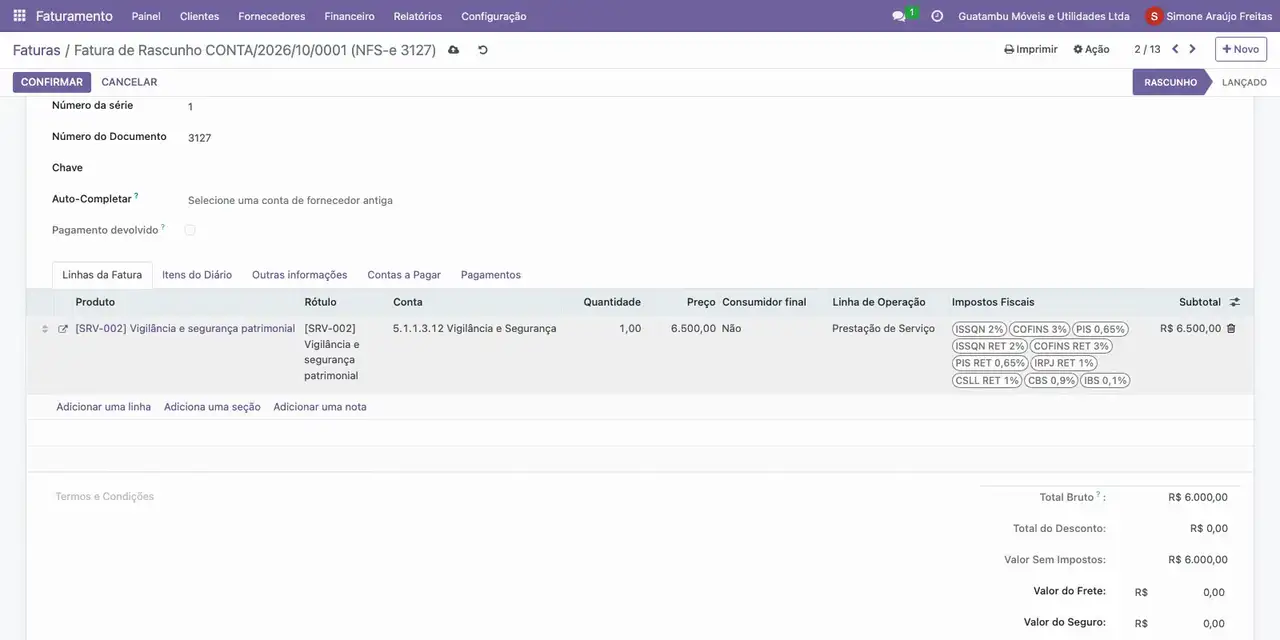Navigate back to Faturas breadcrumb
Screen dimensions: 1280x640
pyautogui.click(x=37, y=50)
